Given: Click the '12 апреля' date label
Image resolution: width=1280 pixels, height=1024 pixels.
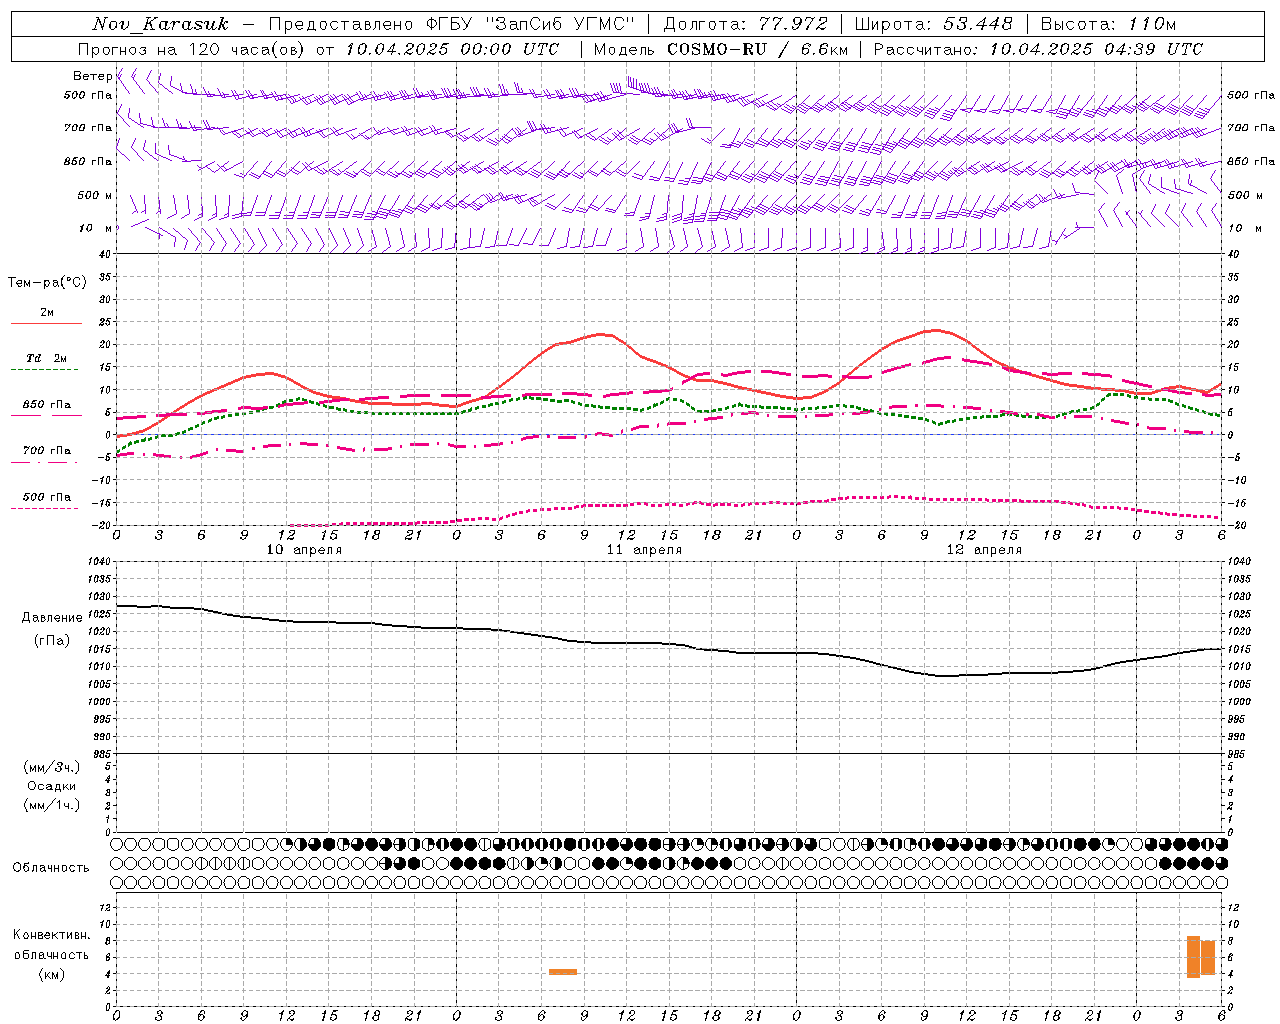Looking at the screenshot, I should [984, 550].
